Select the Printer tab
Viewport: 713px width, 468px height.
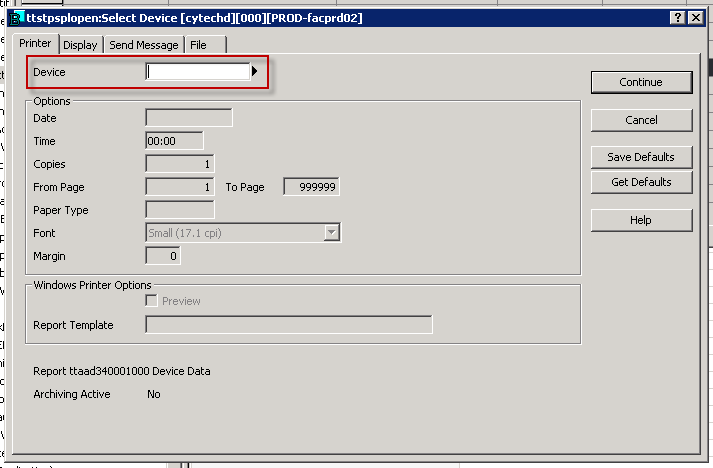(35, 44)
